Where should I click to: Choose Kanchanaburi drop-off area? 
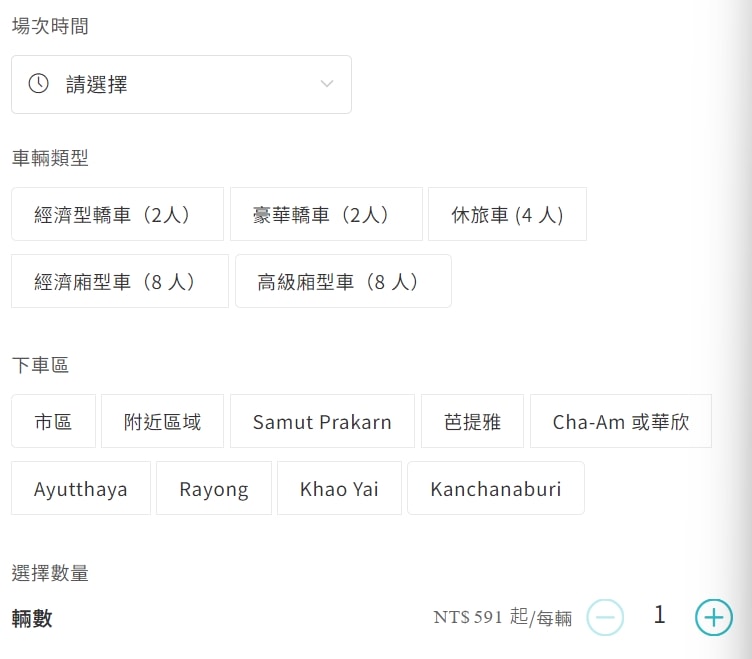coord(496,488)
